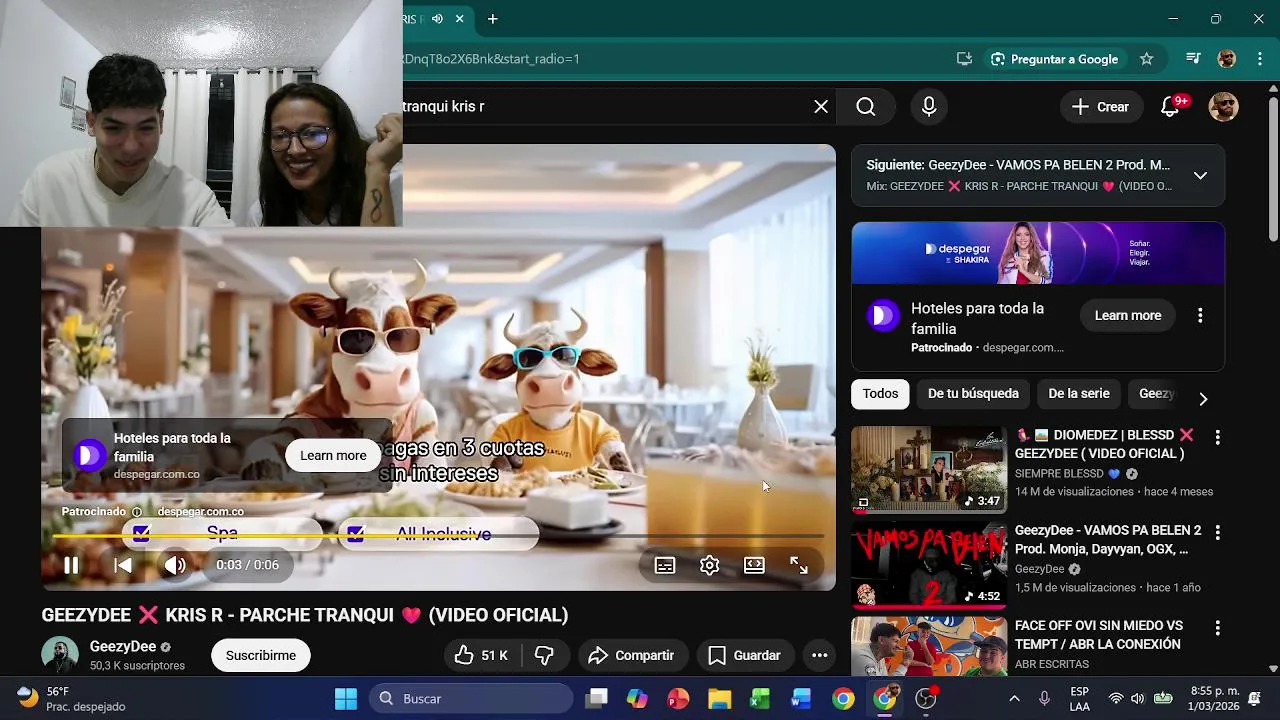Click ad info icon next to Patrocinado
This screenshot has height=720, width=1280.
137,512
